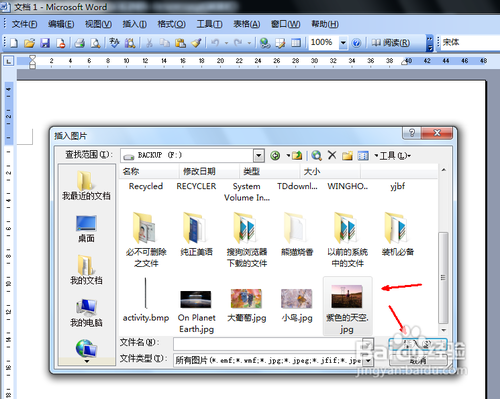Click the right indent marker on ruler
Image resolution: width=500 pixels, height=399 pixels.
[404, 62]
